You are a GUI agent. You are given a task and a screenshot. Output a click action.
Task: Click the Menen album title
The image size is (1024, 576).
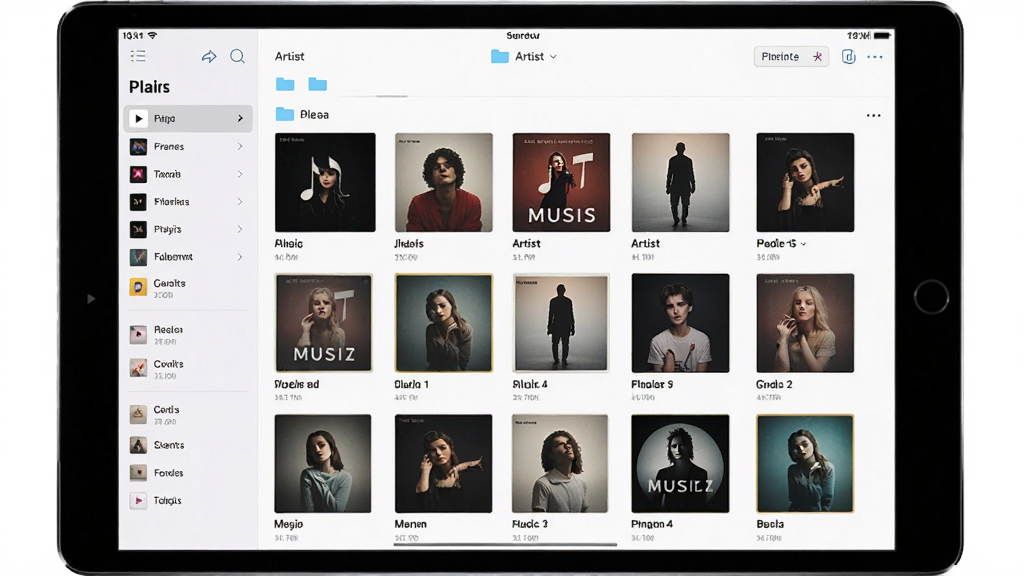(411, 524)
